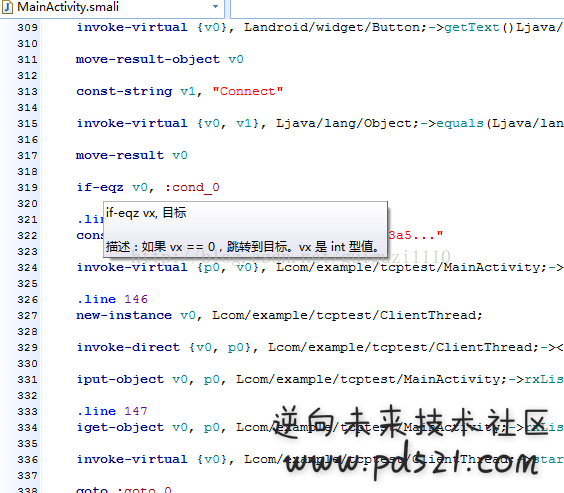The height and width of the screenshot is (493, 564).
Task: Click equals method name on line 315
Action: tap(460, 123)
